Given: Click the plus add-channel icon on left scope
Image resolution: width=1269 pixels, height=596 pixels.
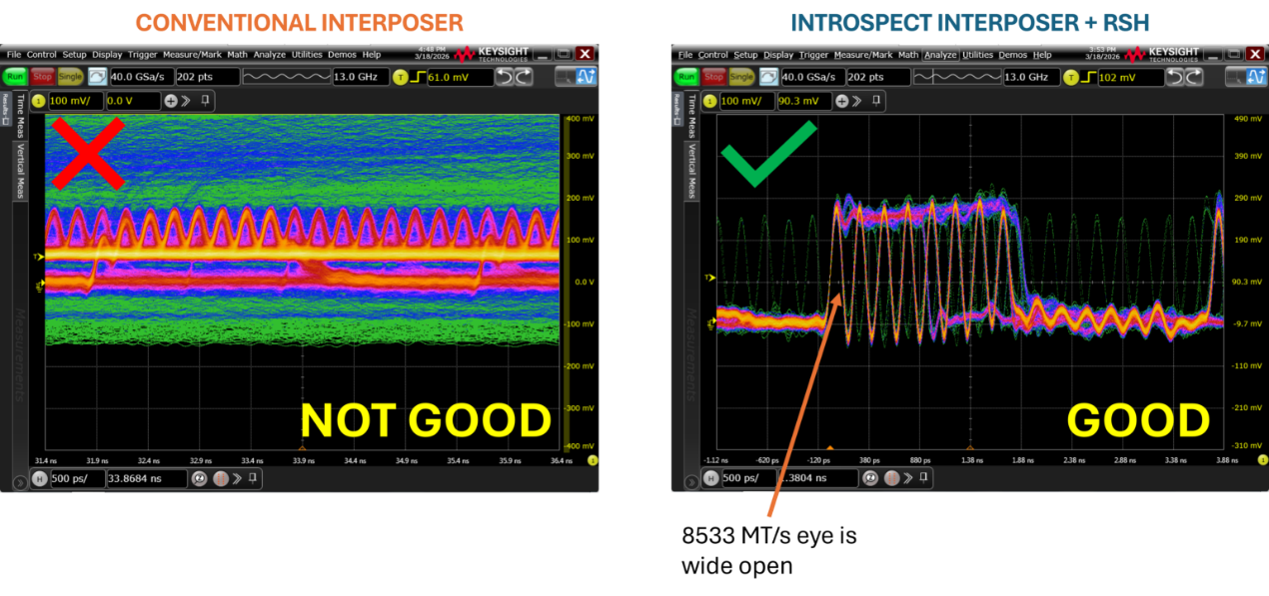Looking at the screenshot, I should (171, 100).
